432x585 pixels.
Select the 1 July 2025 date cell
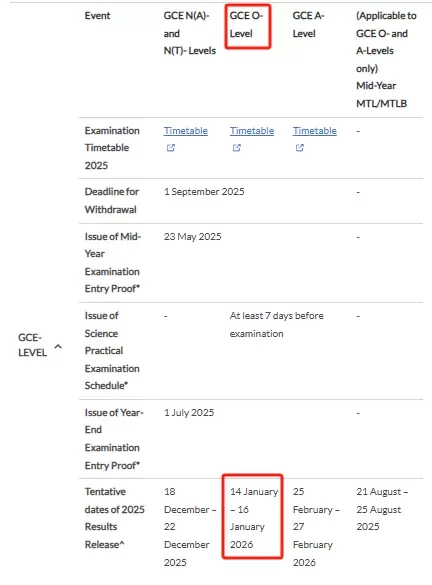pyautogui.click(x=189, y=413)
